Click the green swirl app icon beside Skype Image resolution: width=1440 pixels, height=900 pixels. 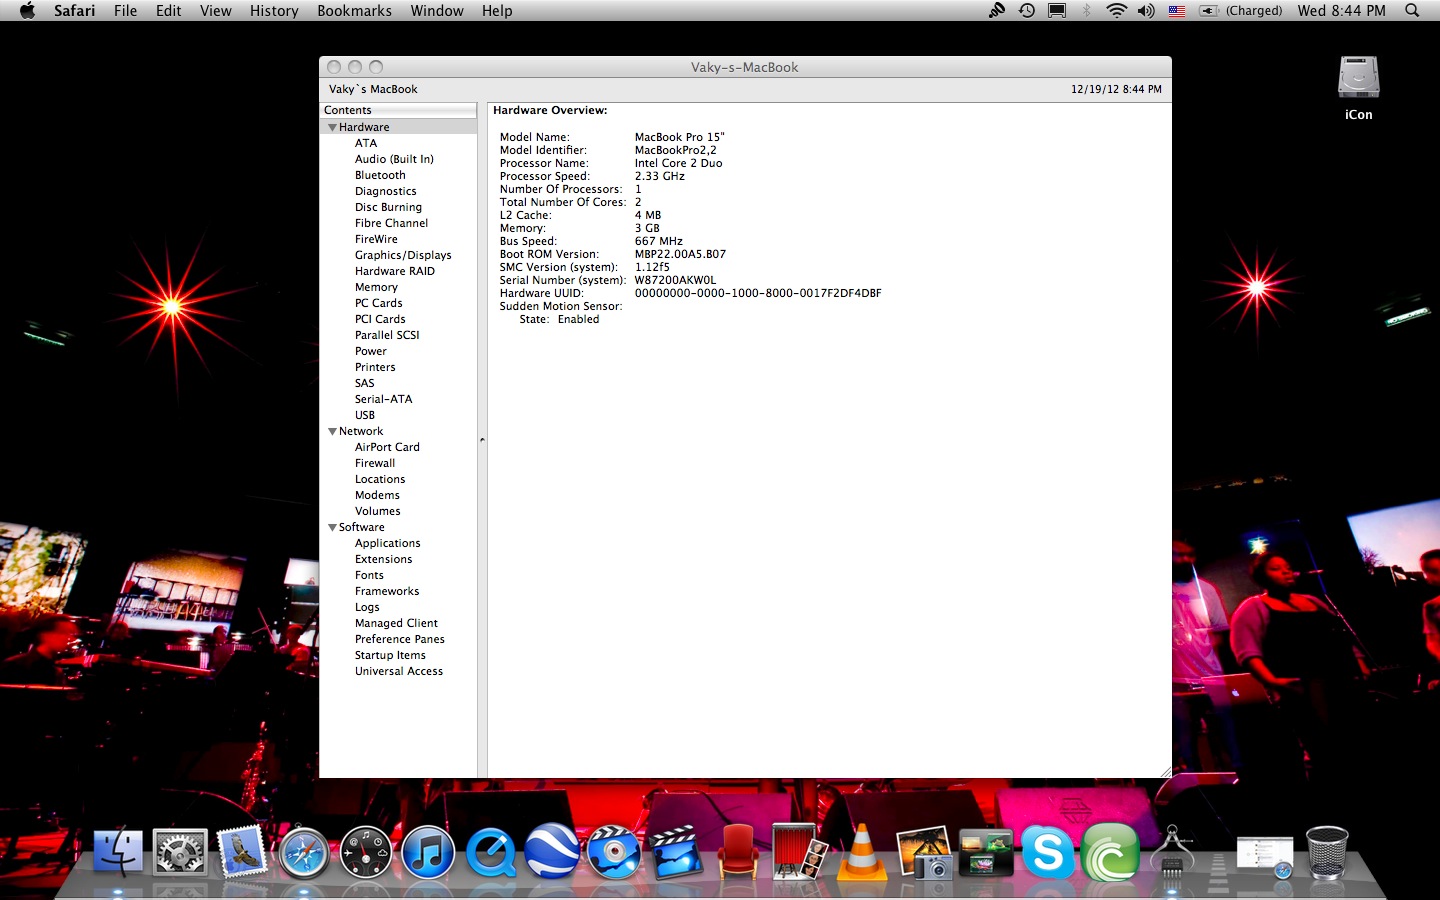[1110, 853]
